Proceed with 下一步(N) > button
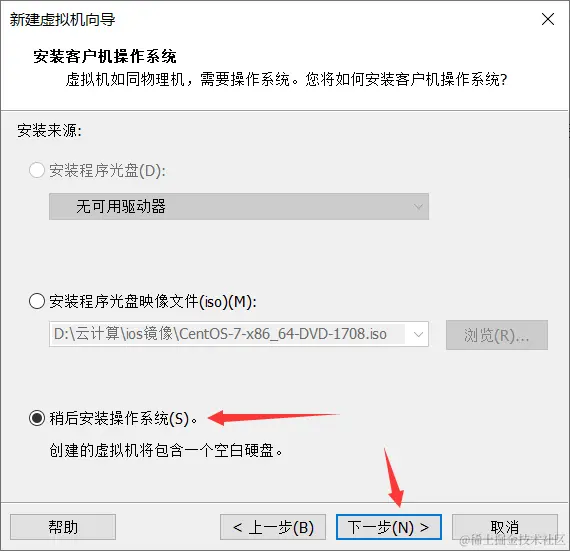 pyautogui.click(x=389, y=527)
